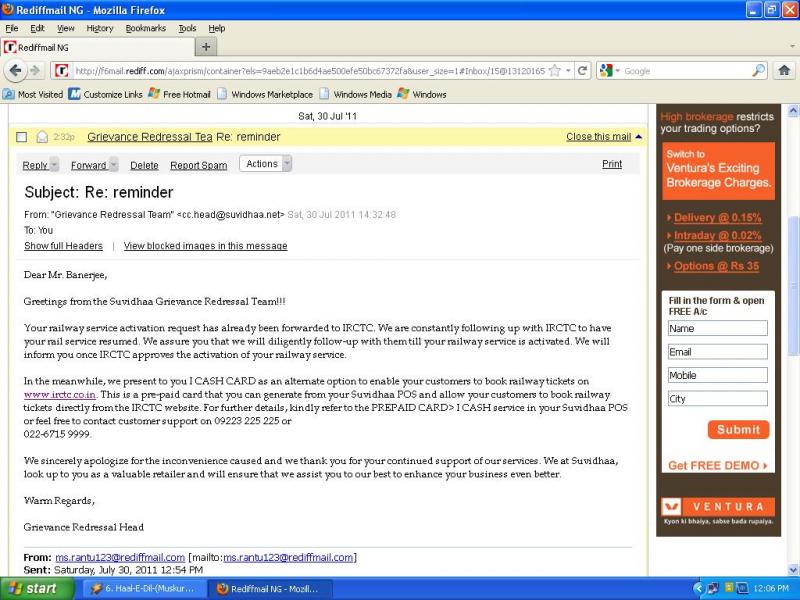Screen dimensions: 800x600
Task: Open a new tab with plus button
Action: (x=206, y=47)
